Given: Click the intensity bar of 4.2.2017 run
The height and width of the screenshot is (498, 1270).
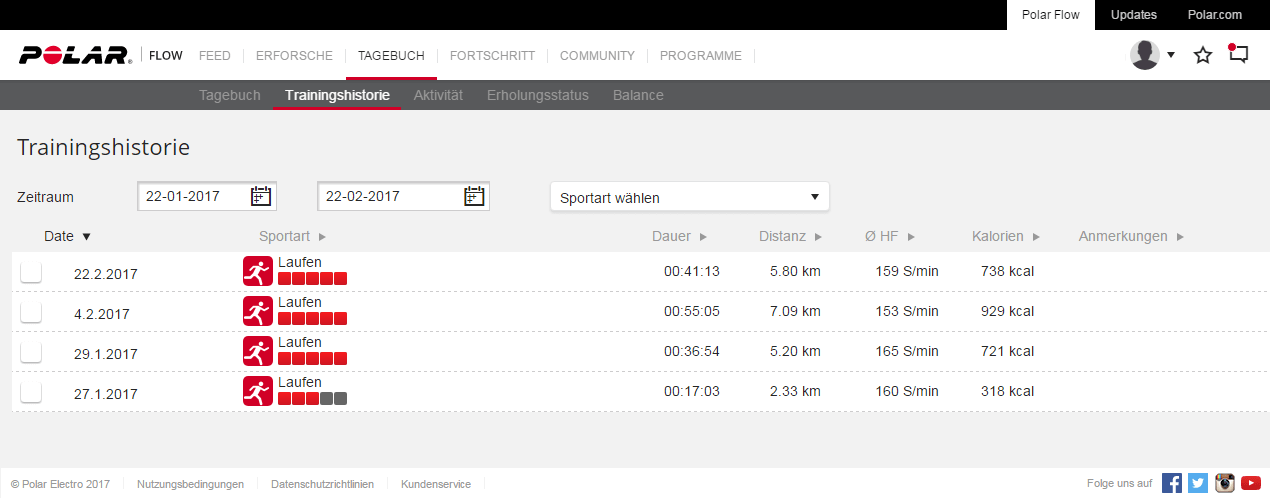Looking at the screenshot, I should tap(313, 318).
